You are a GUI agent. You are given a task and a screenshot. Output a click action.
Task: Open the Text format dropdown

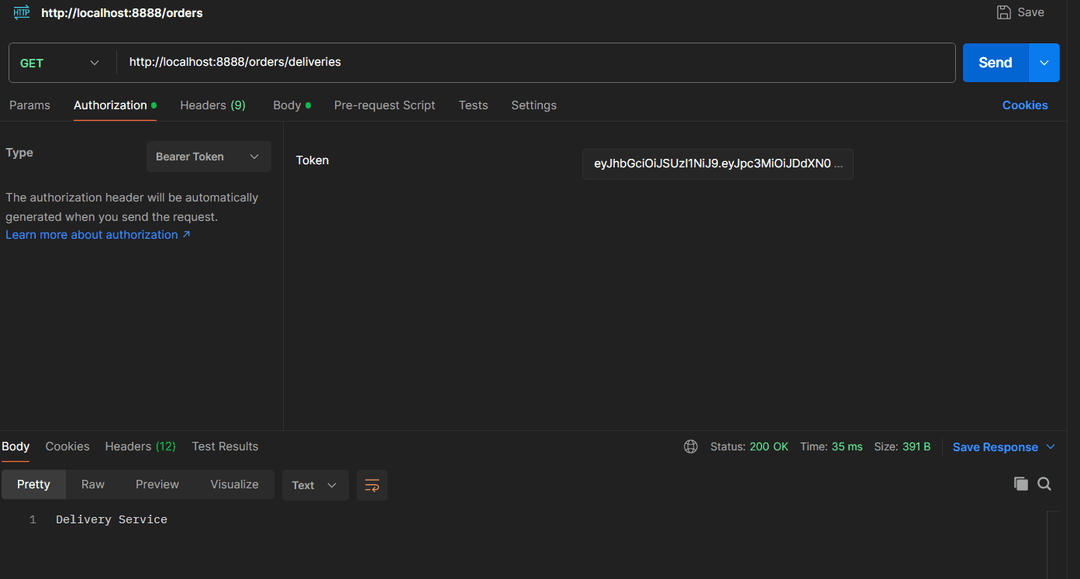click(x=315, y=485)
